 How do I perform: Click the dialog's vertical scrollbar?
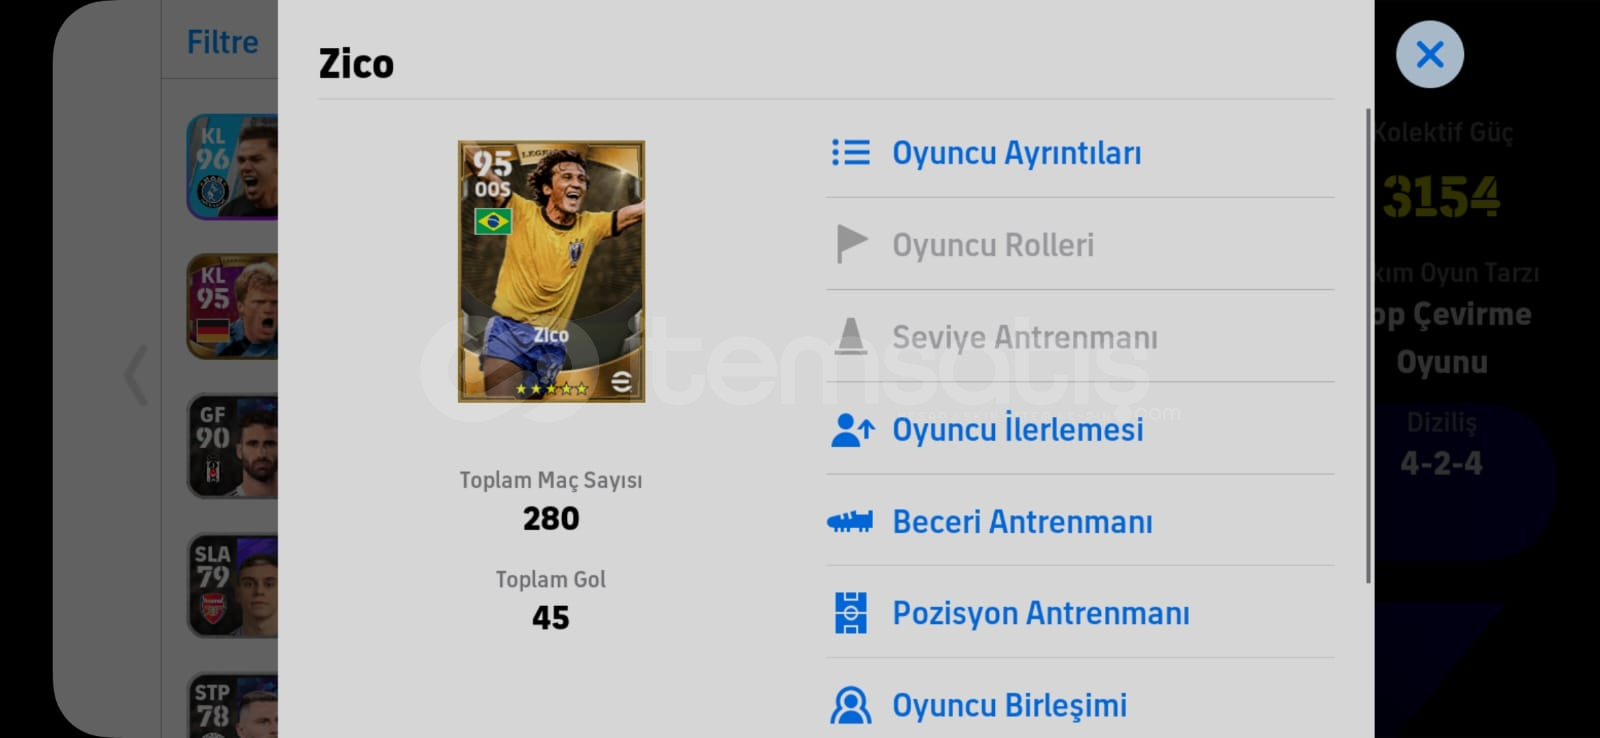pos(1368,346)
